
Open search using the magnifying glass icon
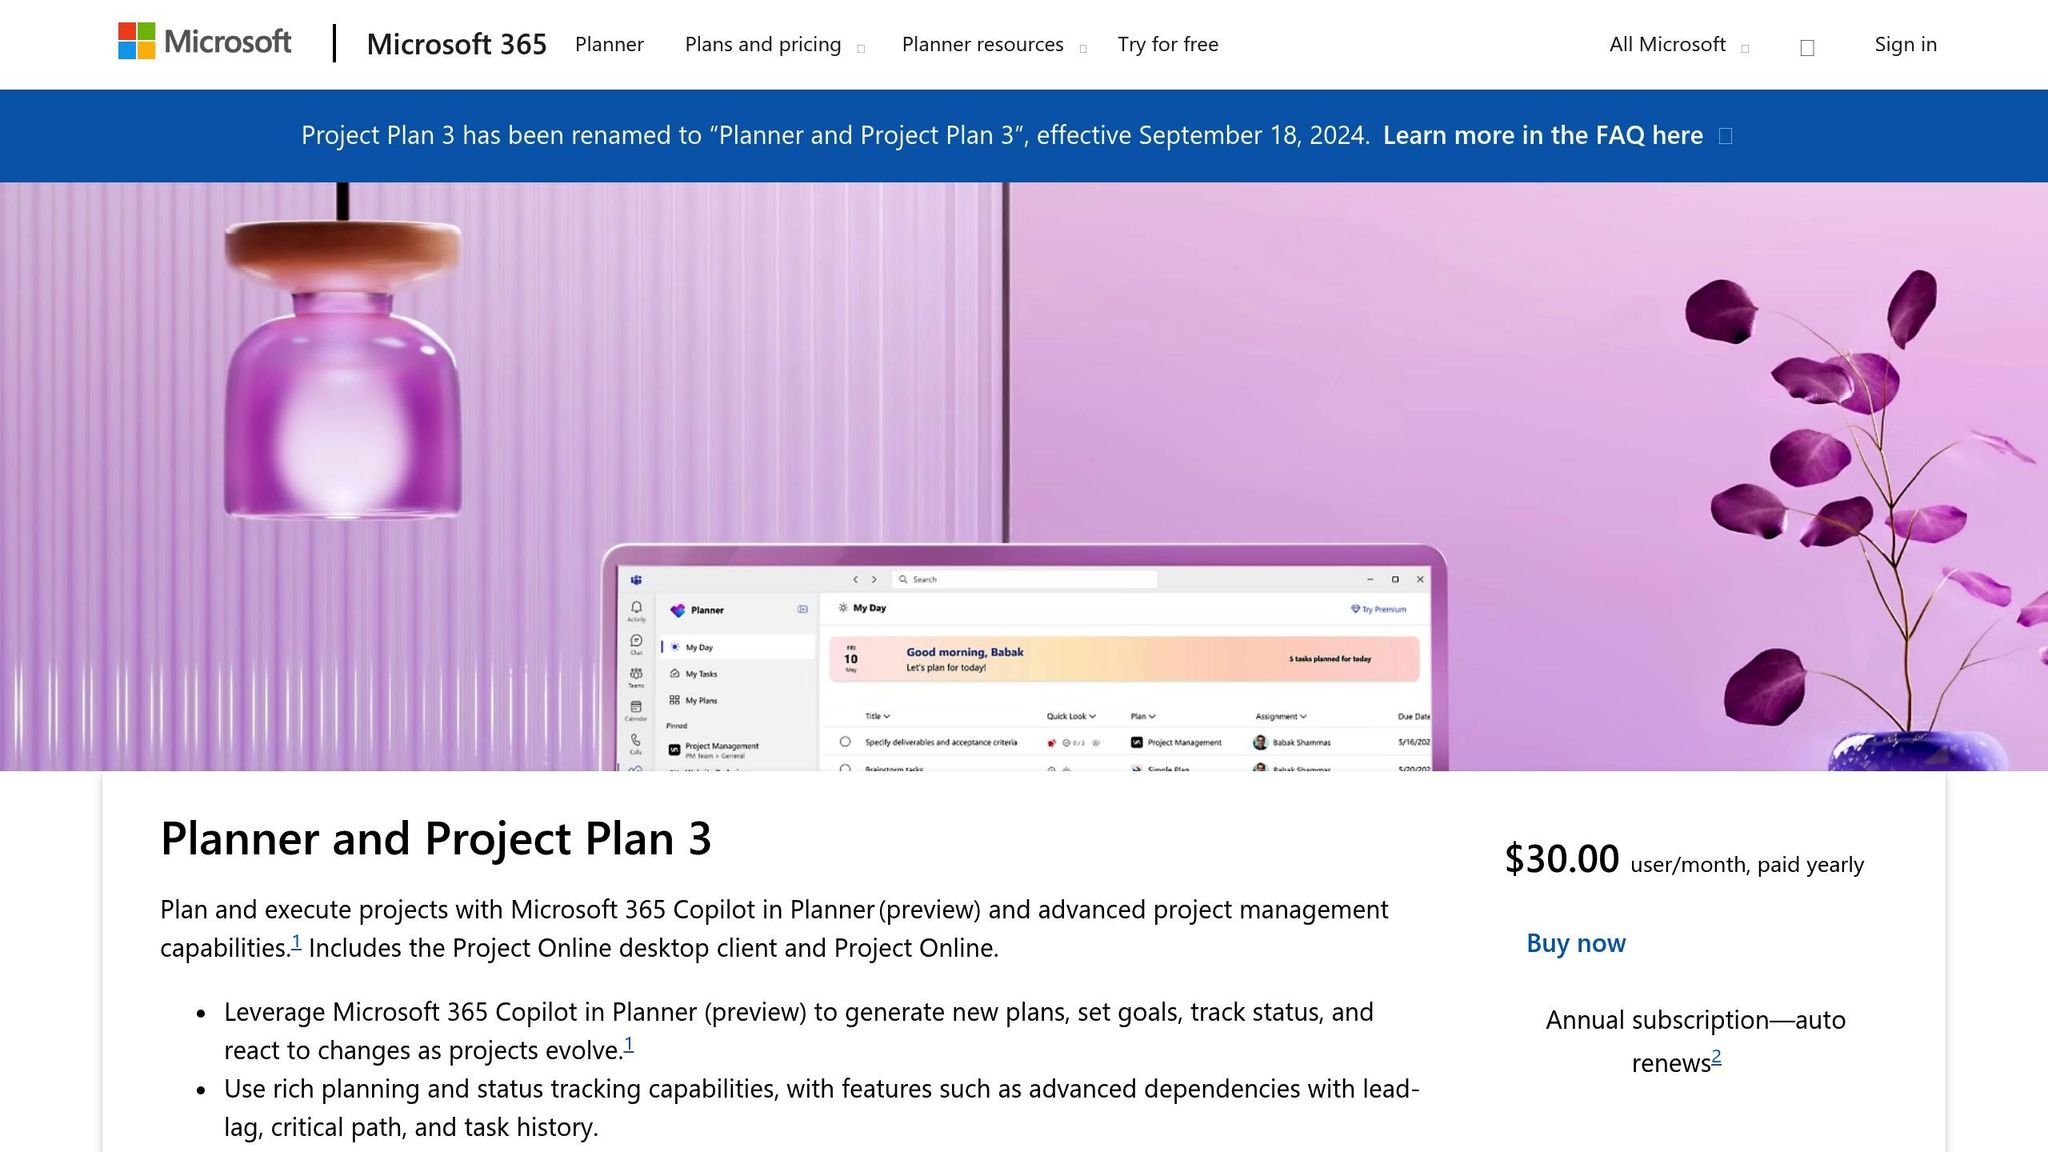tap(903, 579)
